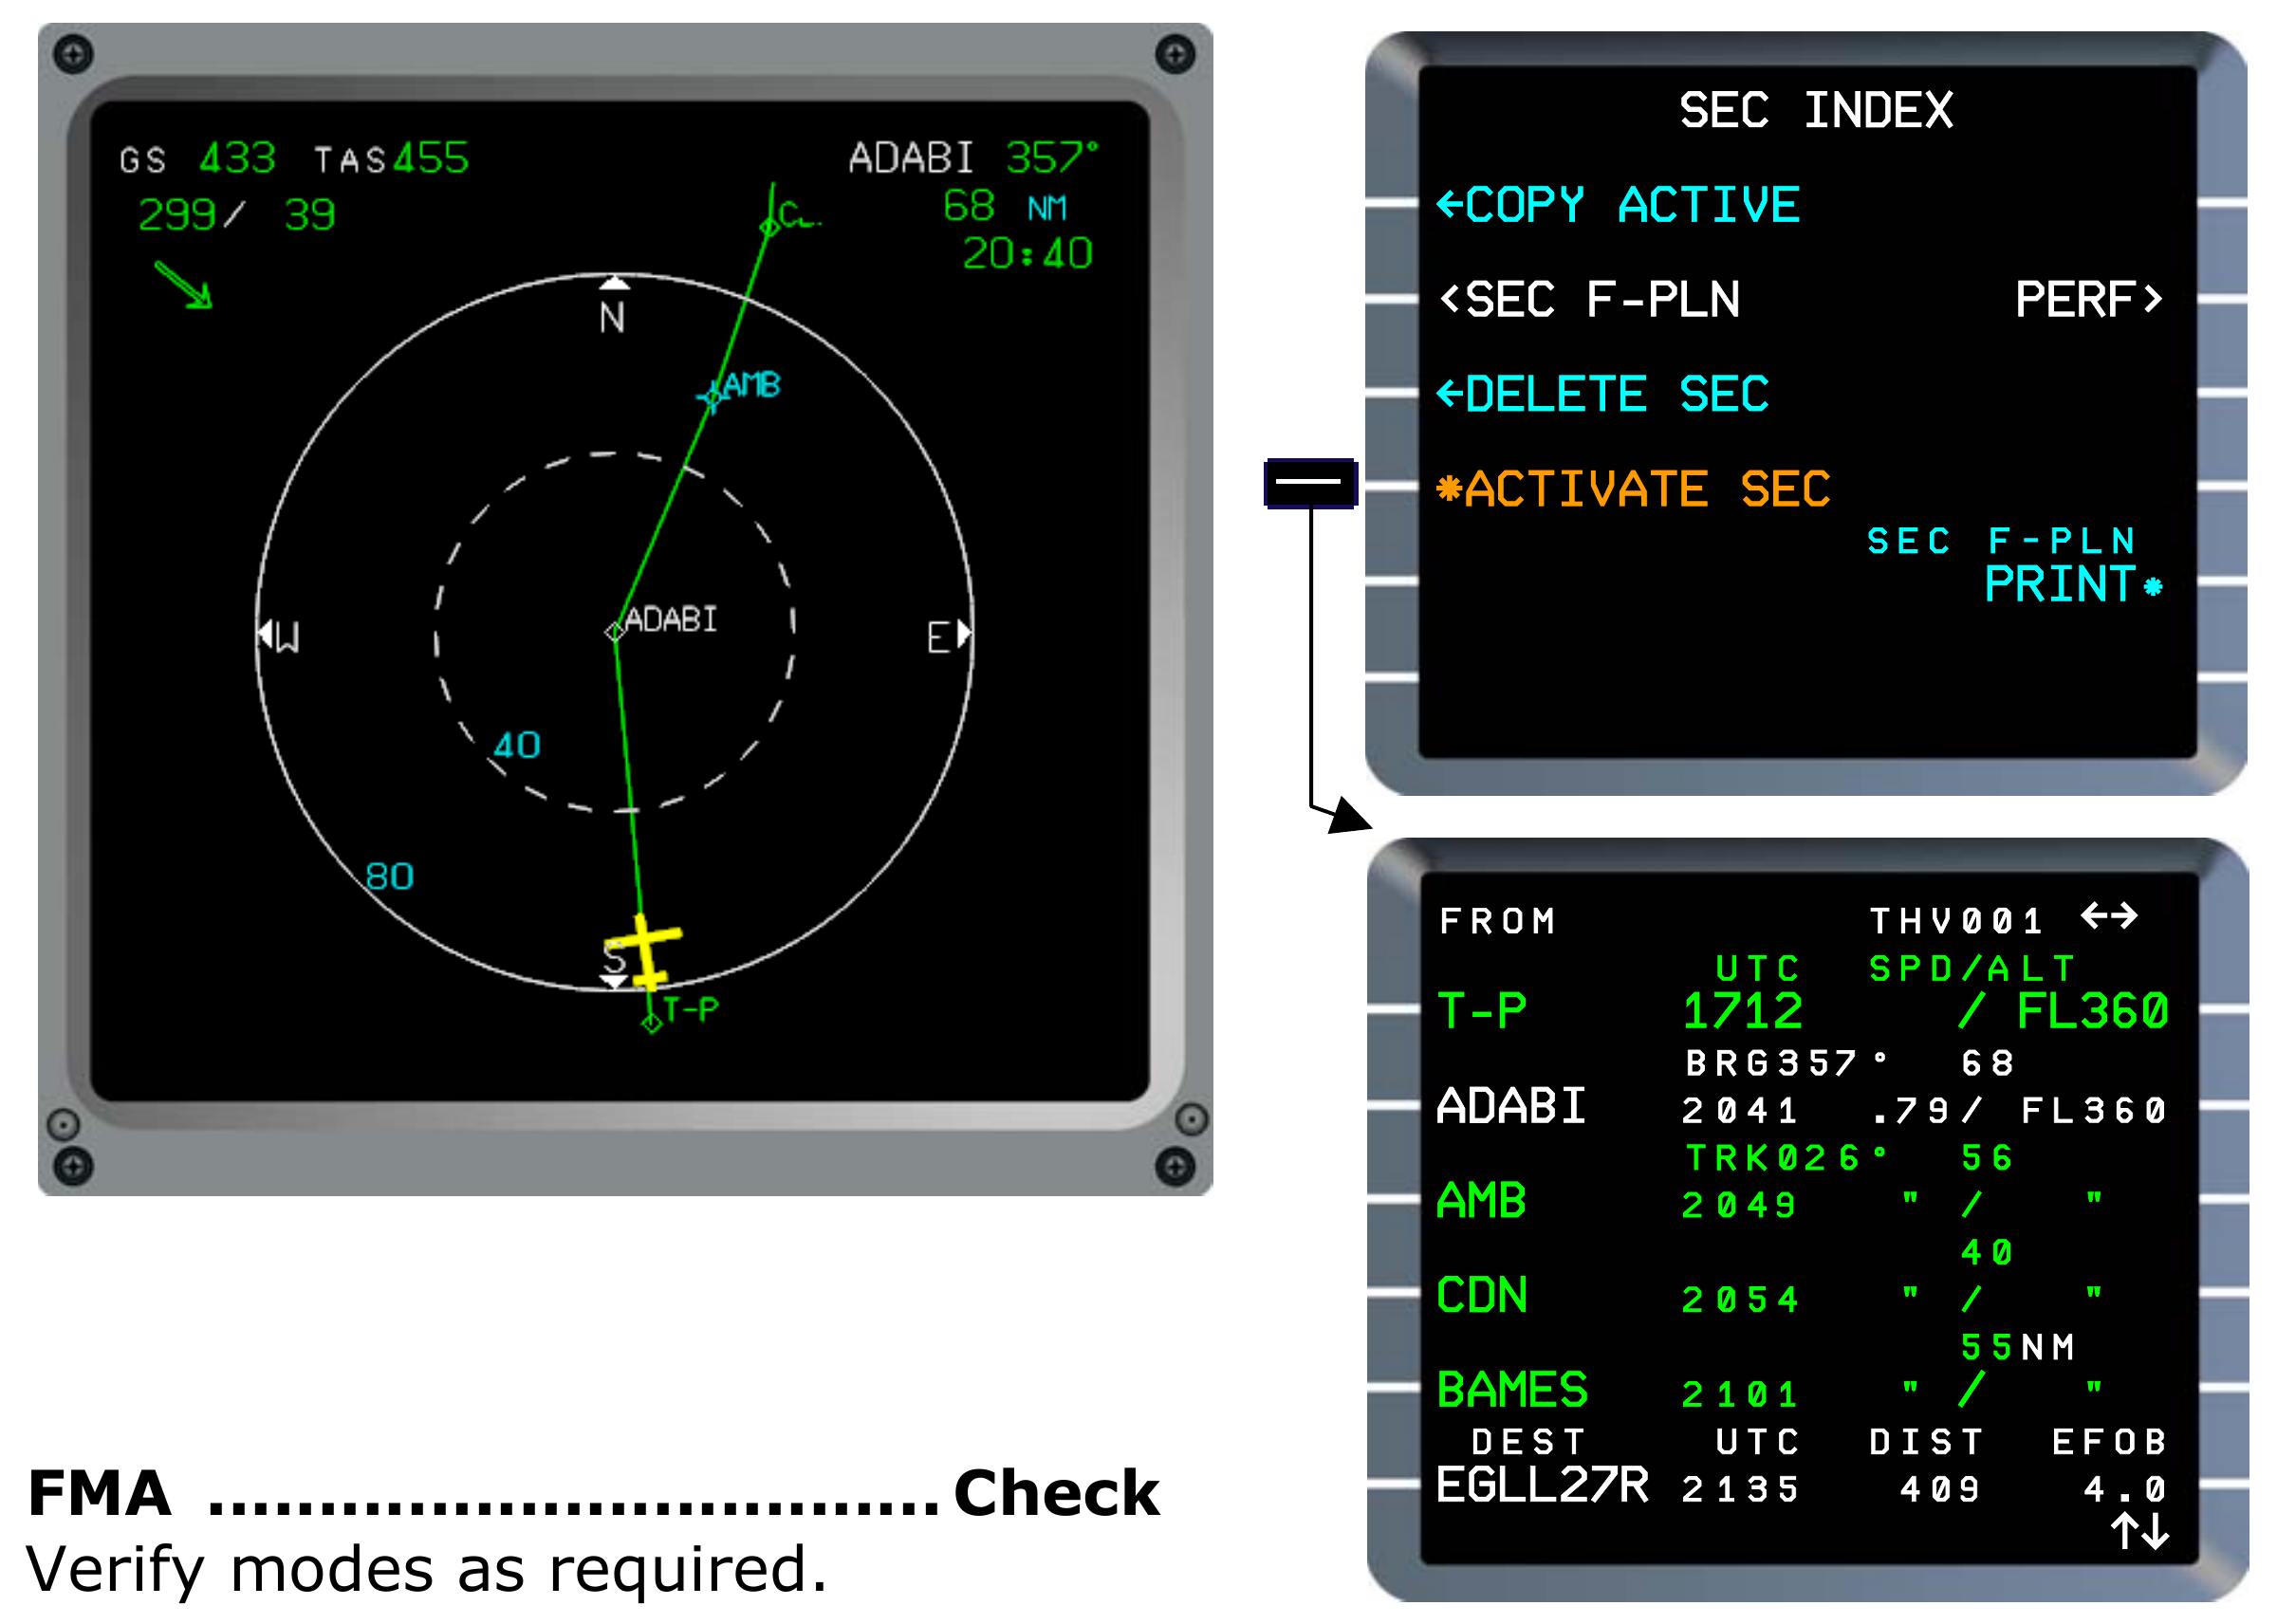Click the ADABI waypoint diamond on the map

[x=615, y=632]
